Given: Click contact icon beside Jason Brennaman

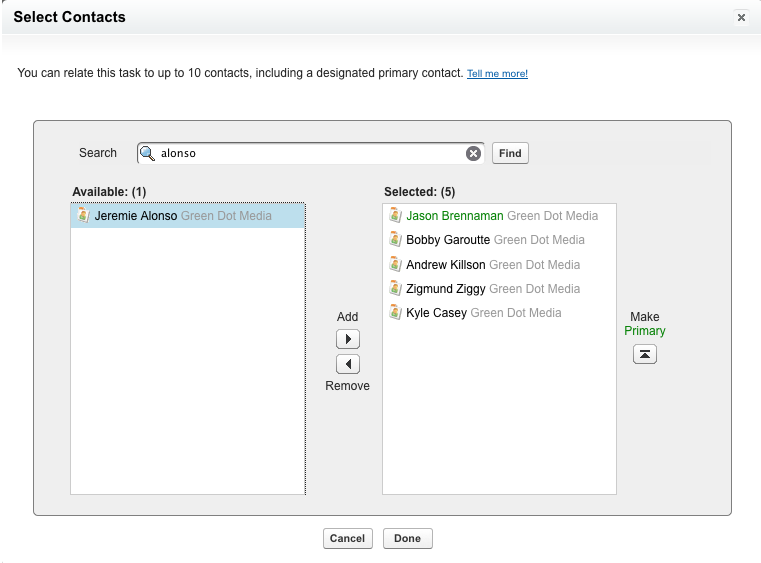Looking at the screenshot, I should pyautogui.click(x=395, y=216).
